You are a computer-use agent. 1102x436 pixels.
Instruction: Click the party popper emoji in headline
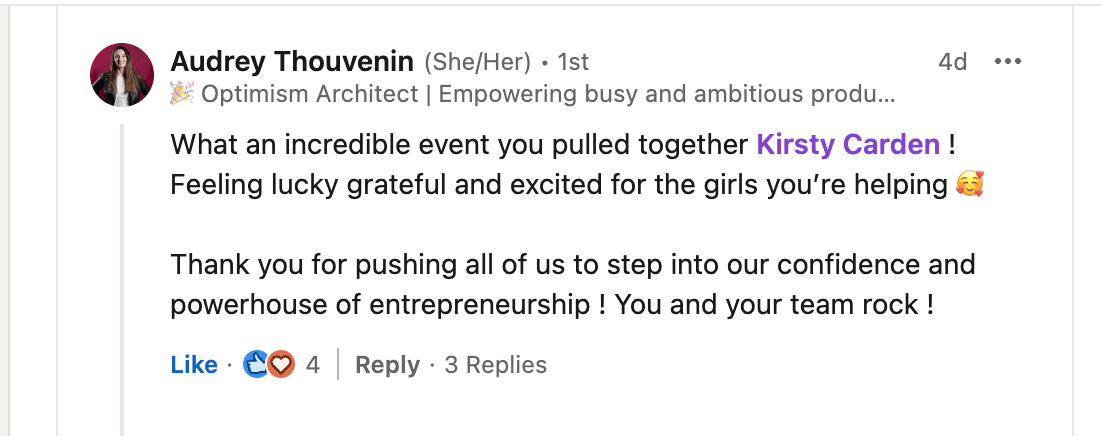182,94
